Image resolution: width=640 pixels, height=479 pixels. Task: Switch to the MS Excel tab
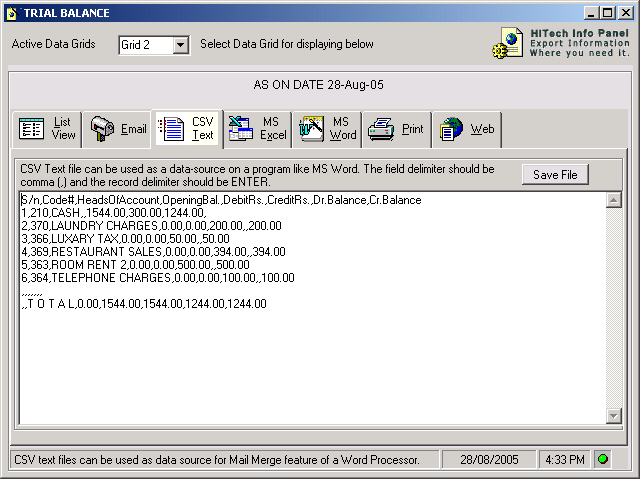tap(257, 129)
